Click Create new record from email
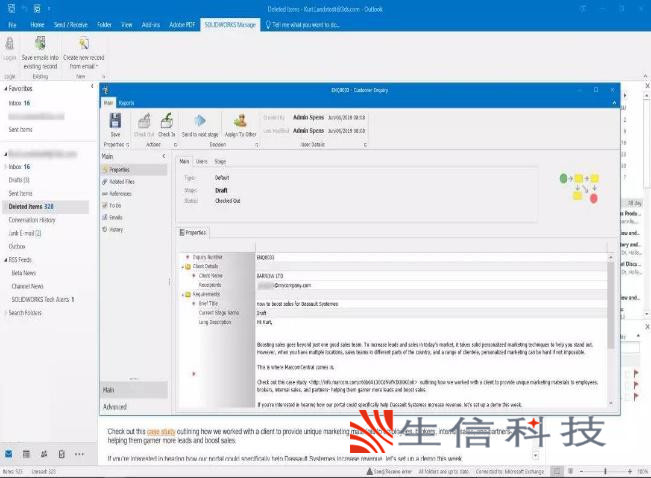651x478 pixels. pyautogui.click(x=86, y=50)
